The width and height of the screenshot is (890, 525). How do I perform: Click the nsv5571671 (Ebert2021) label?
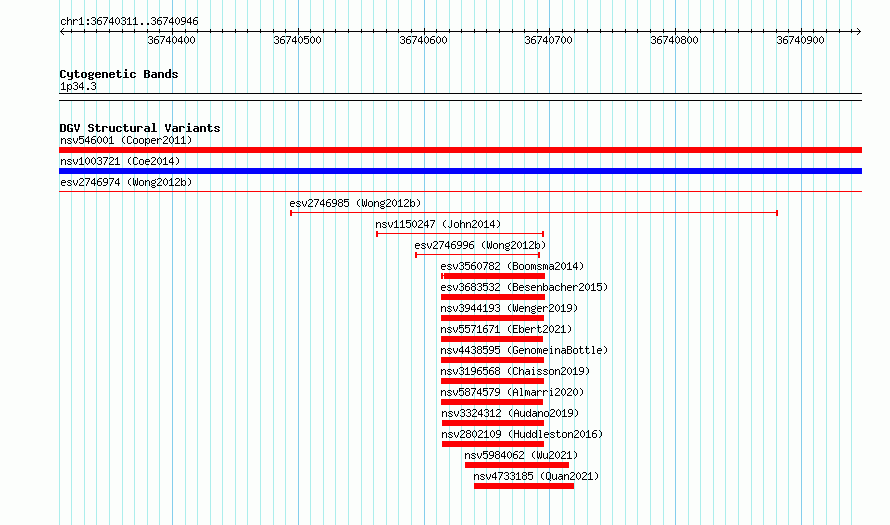click(x=506, y=329)
